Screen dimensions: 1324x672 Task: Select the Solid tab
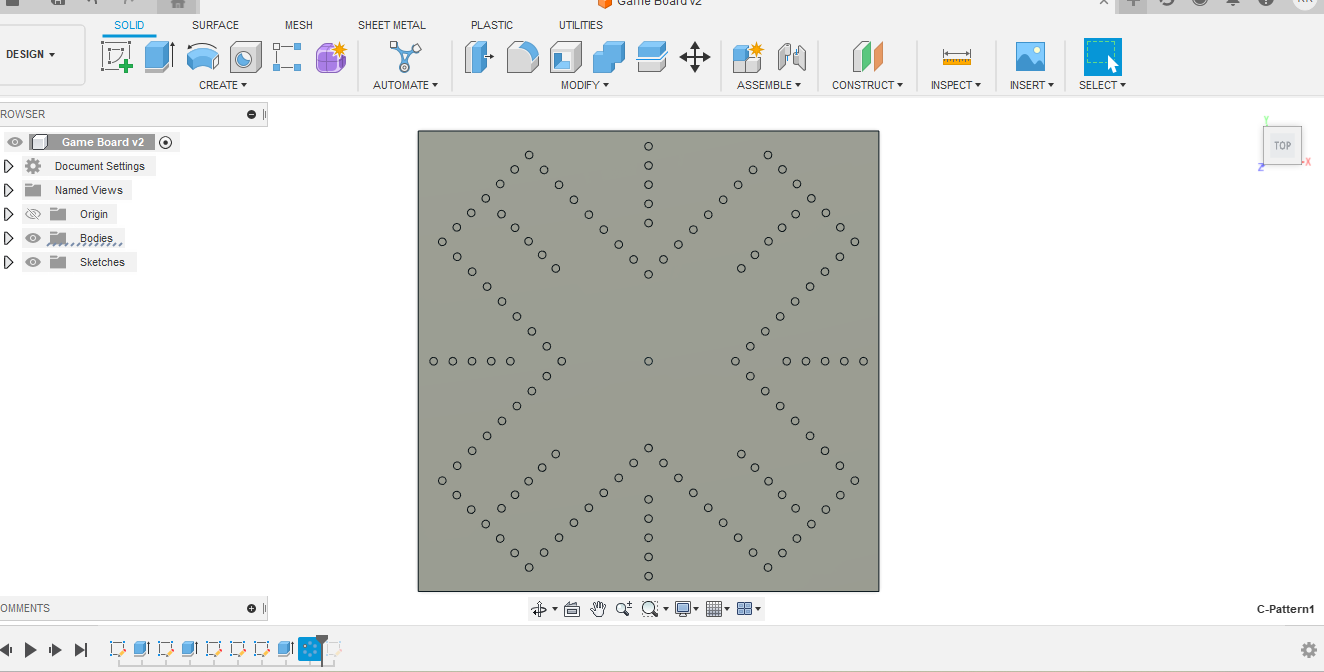(x=129, y=25)
